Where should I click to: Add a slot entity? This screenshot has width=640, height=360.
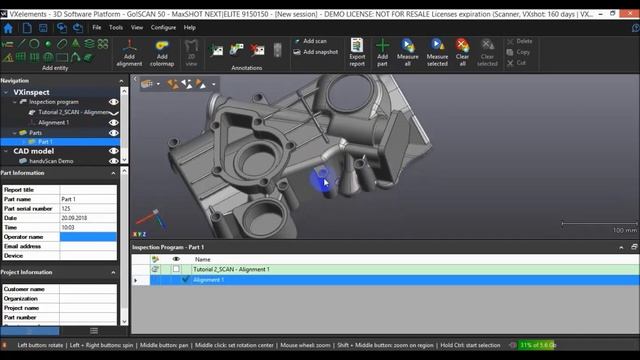pyautogui.click(x=62, y=43)
